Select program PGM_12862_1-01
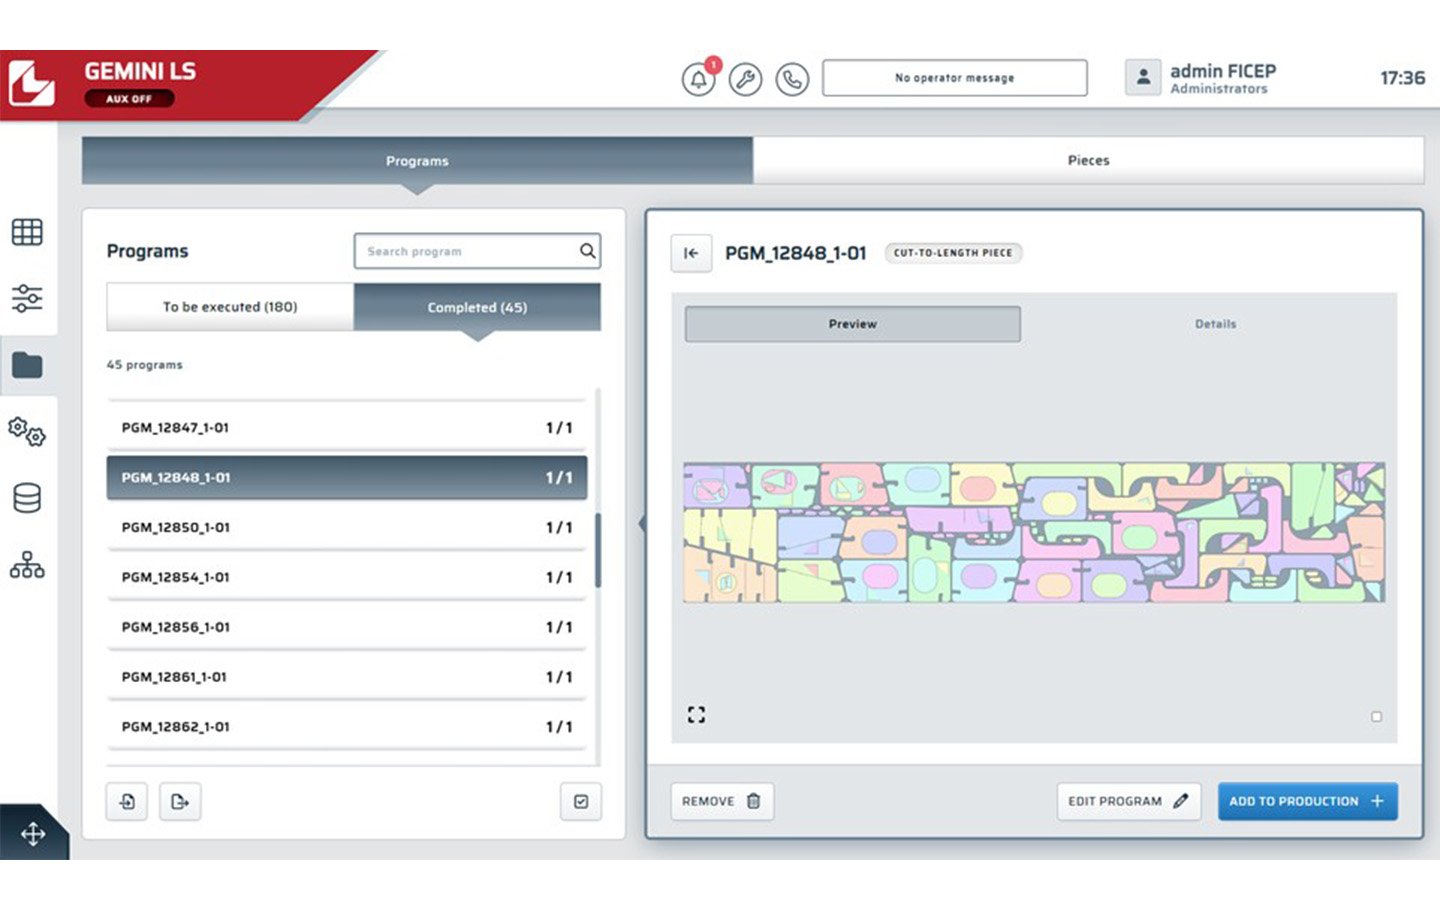1440x910 pixels. (x=347, y=727)
